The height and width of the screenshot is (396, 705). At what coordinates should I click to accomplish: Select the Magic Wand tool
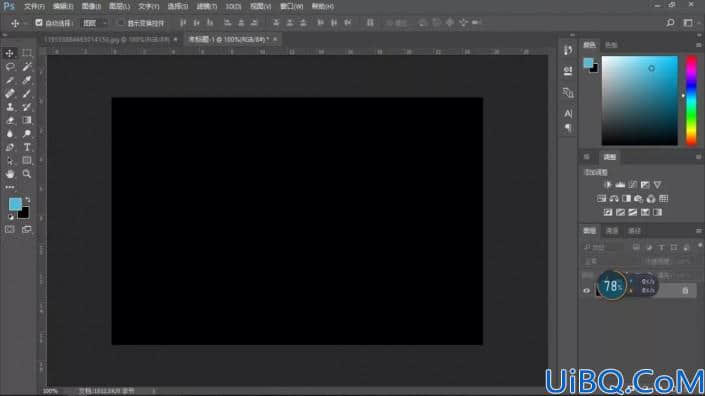tap(27, 67)
